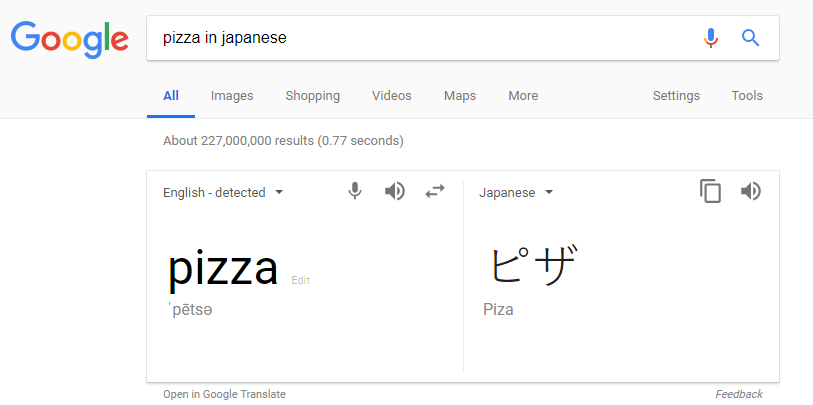This screenshot has width=813, height=405.
Task: Swap the translation languages
Action: (435, 191)
